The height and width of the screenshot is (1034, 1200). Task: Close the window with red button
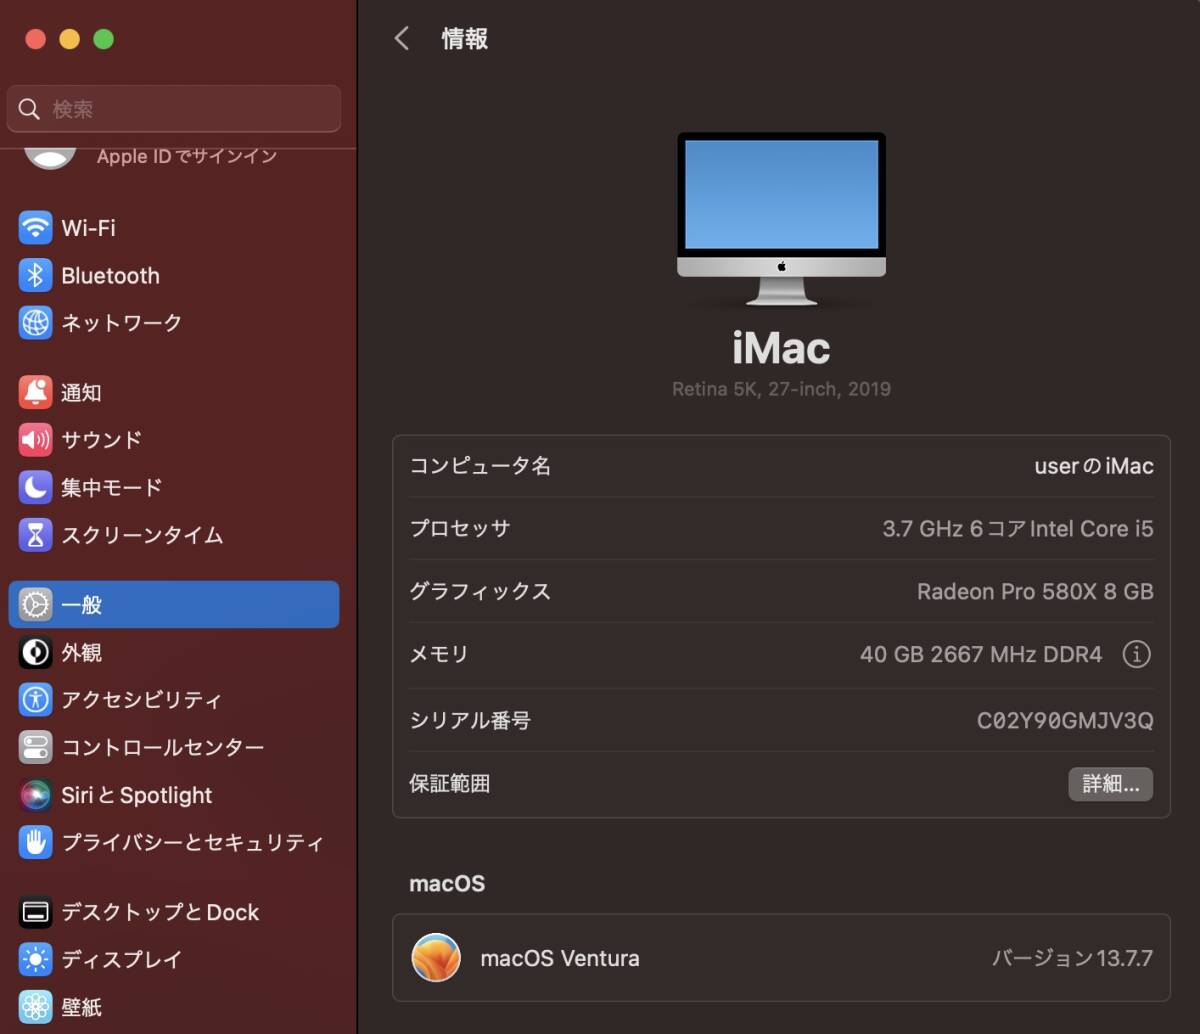36,39
